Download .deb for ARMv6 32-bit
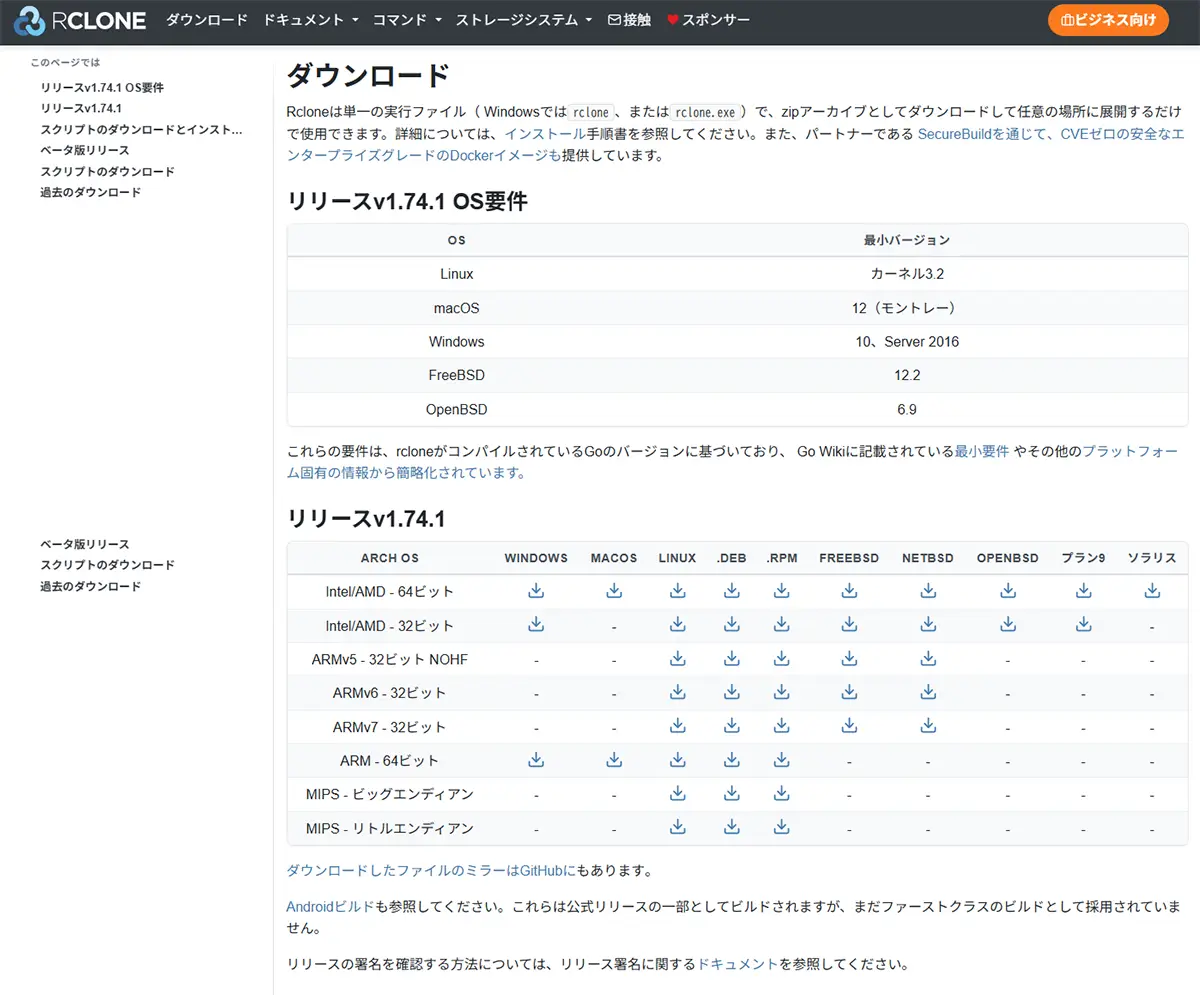The image size is (1200, 995). coord(731,692)
